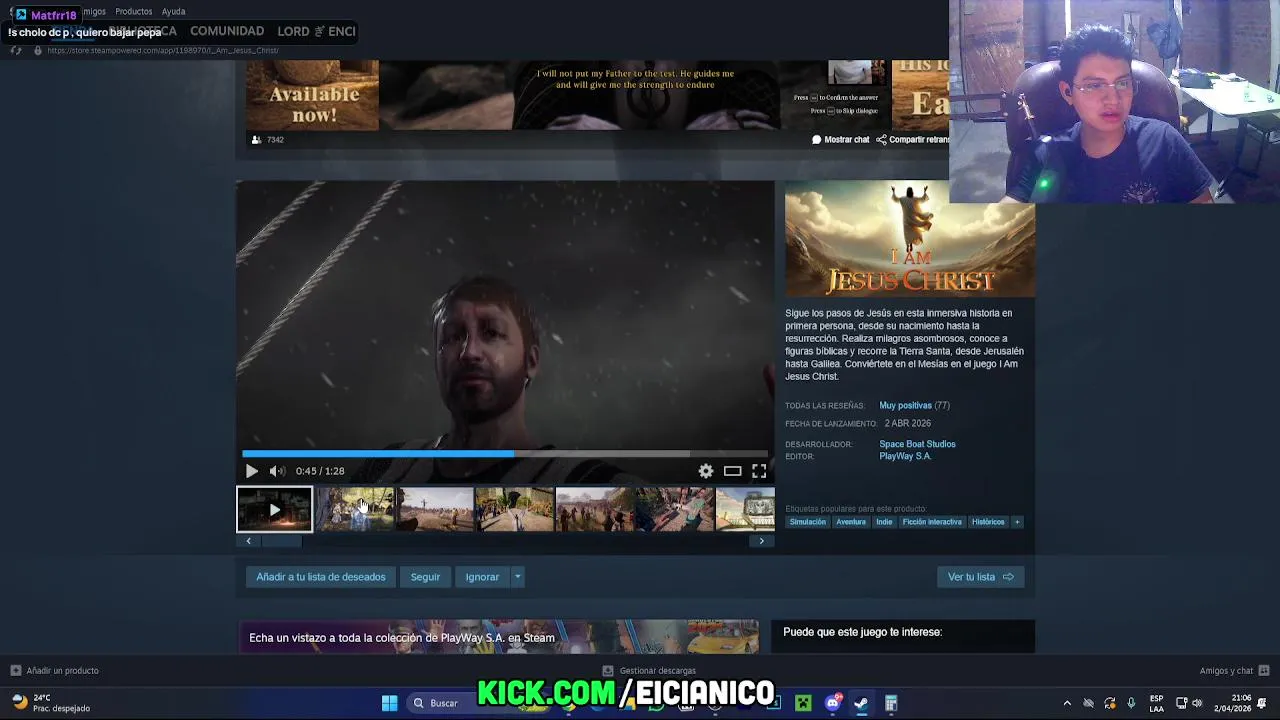Click the microphone tray icon

(1131, 703)
